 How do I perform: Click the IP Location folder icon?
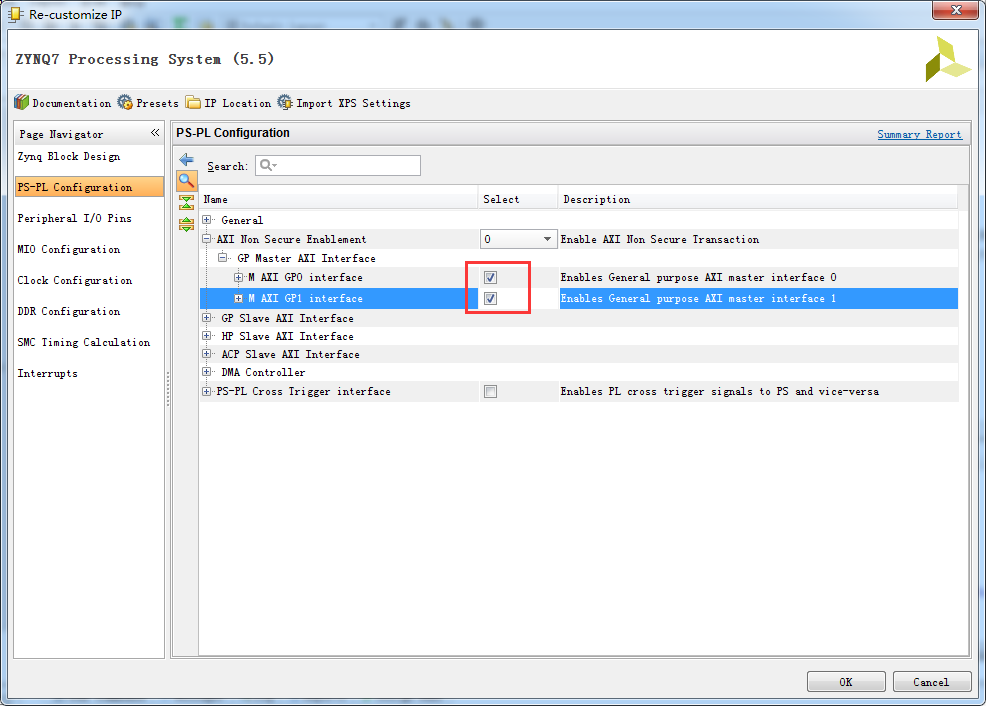click(193, 102)
